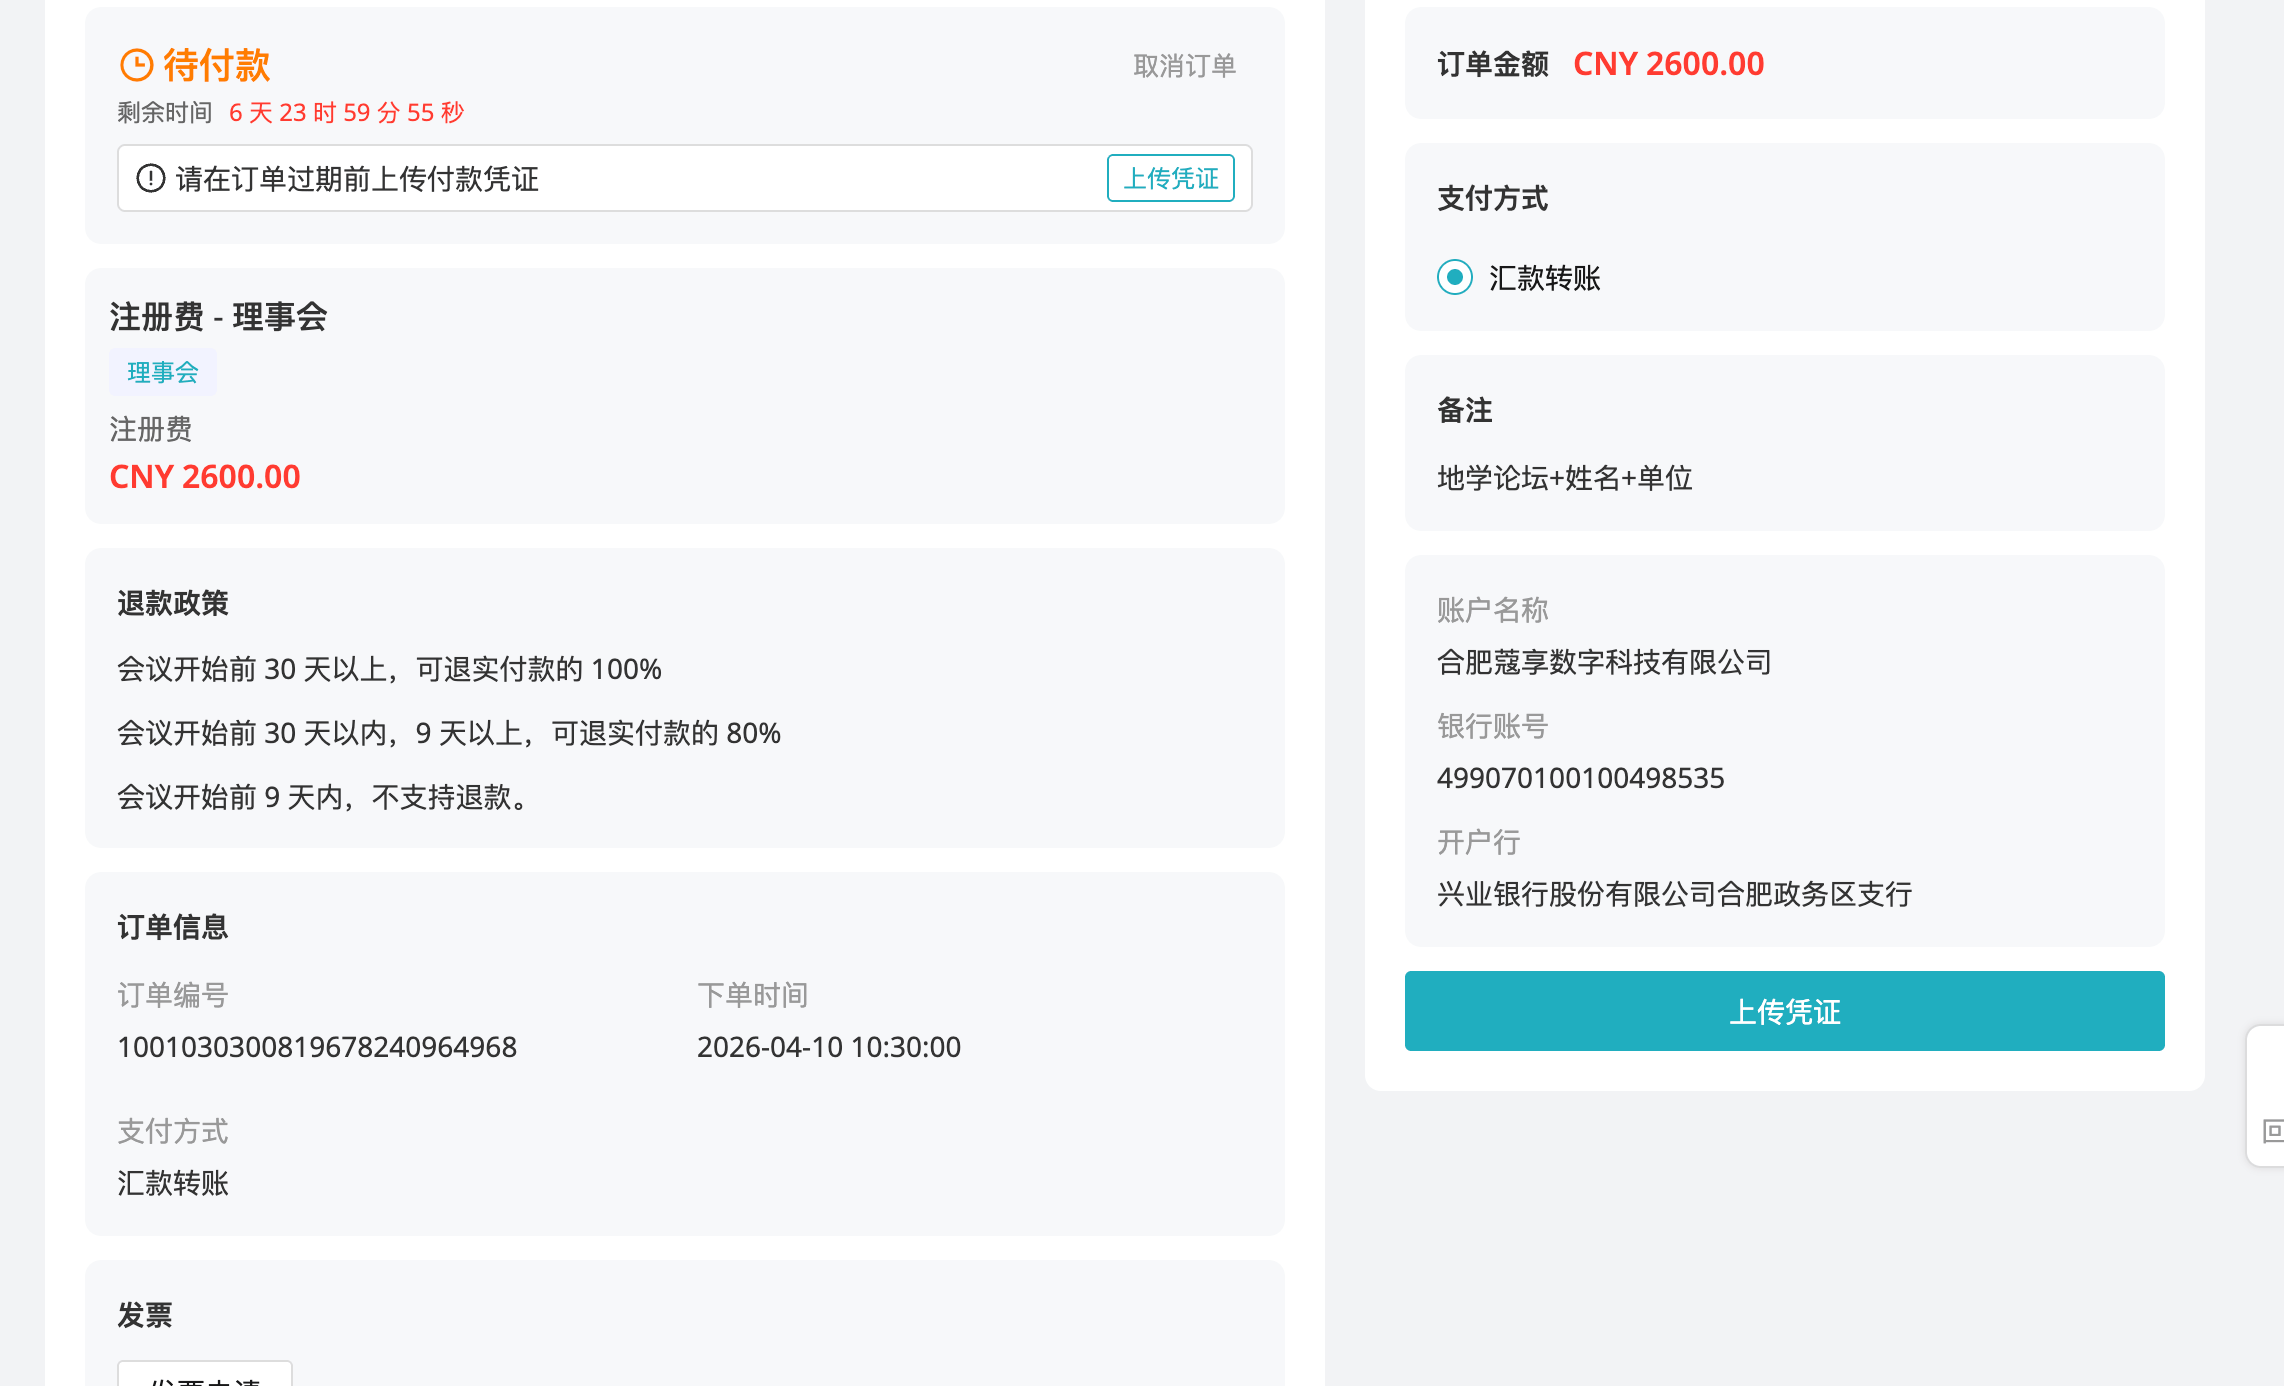Click the outlined 上传凭证 button in notice bar
This screenshot has width=2284, height=1386.
pos(1170,178)
